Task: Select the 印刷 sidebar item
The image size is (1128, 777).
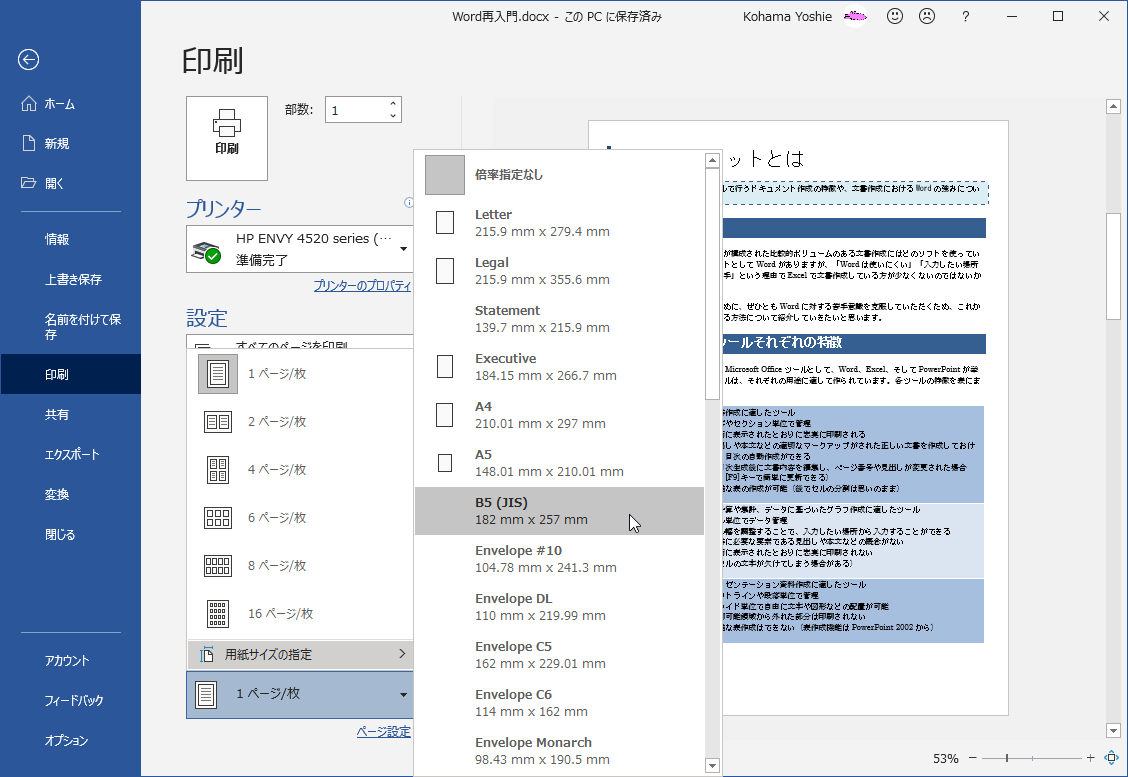Action: pyautogui.click(x=70, y=374)
